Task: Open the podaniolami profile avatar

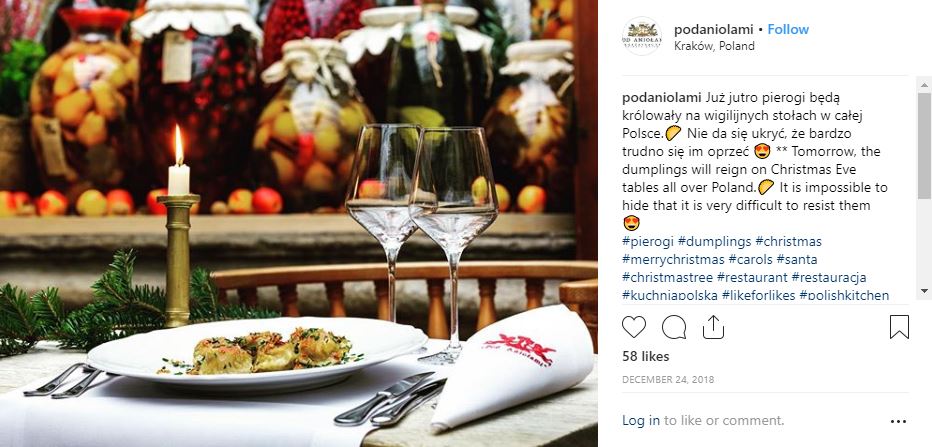Action: click(x=642, y=36)
